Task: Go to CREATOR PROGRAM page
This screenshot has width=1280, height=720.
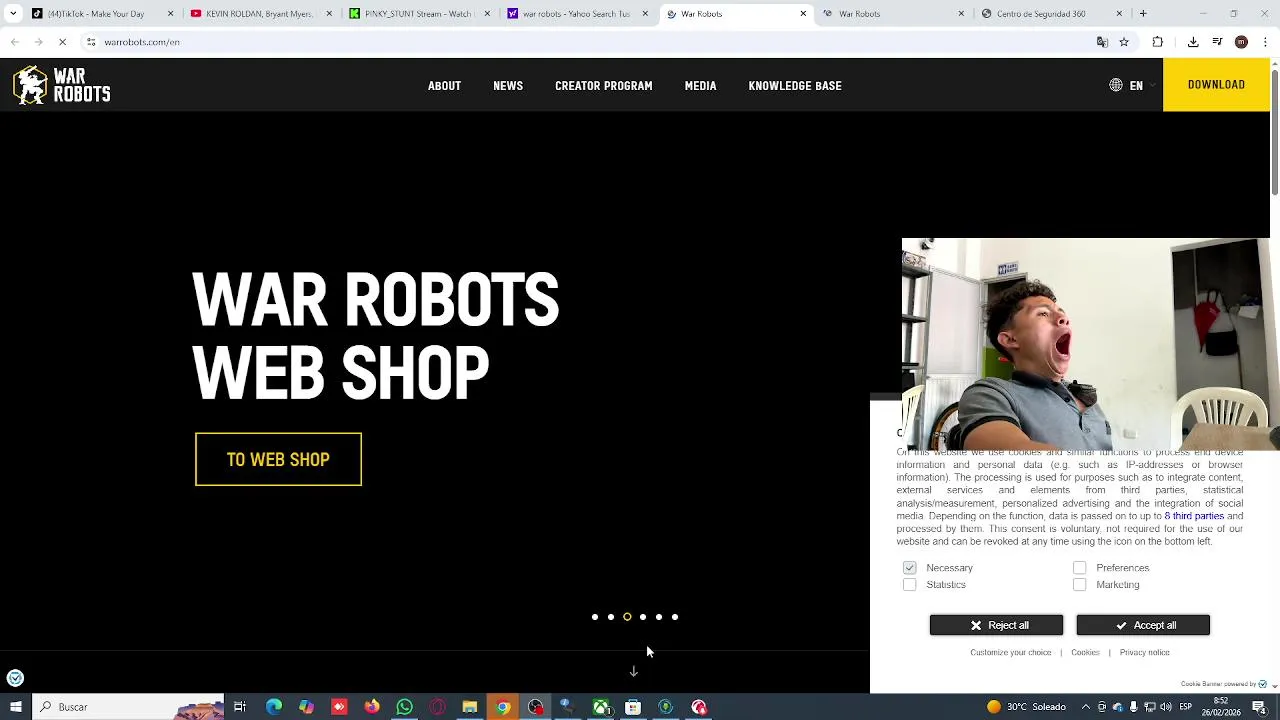Action: coord(604,86)
